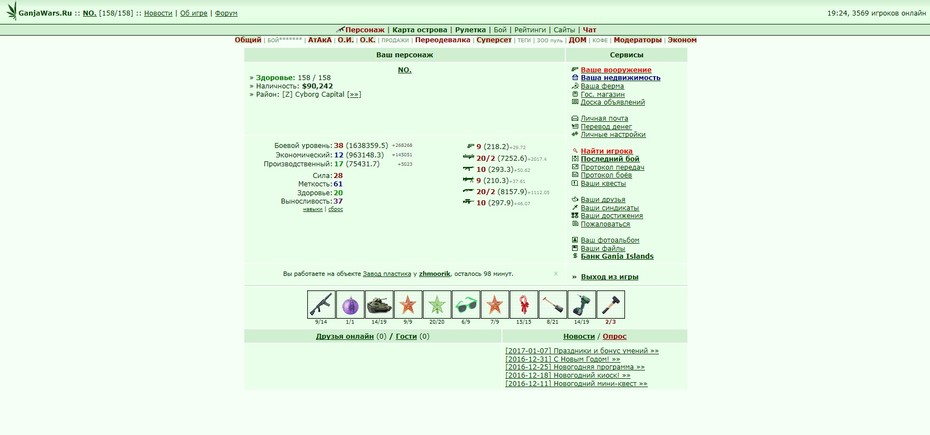Select the sledgehammer item marked 2/3
The image size is (930, 435).
(x=611, y=304)
